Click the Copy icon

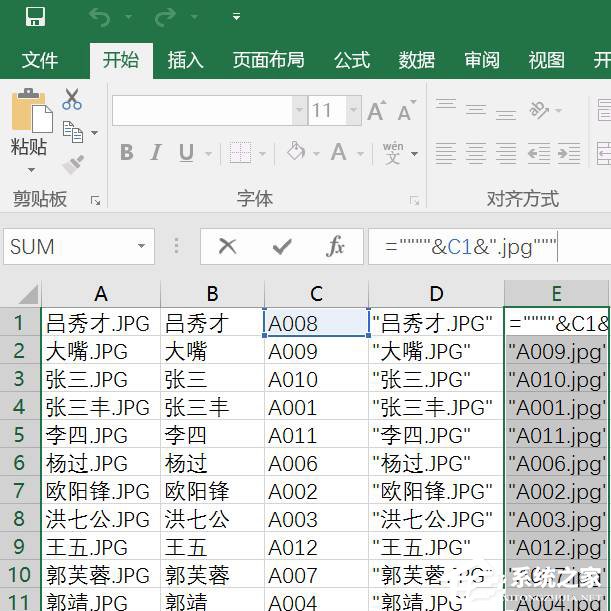coord(73,132)
